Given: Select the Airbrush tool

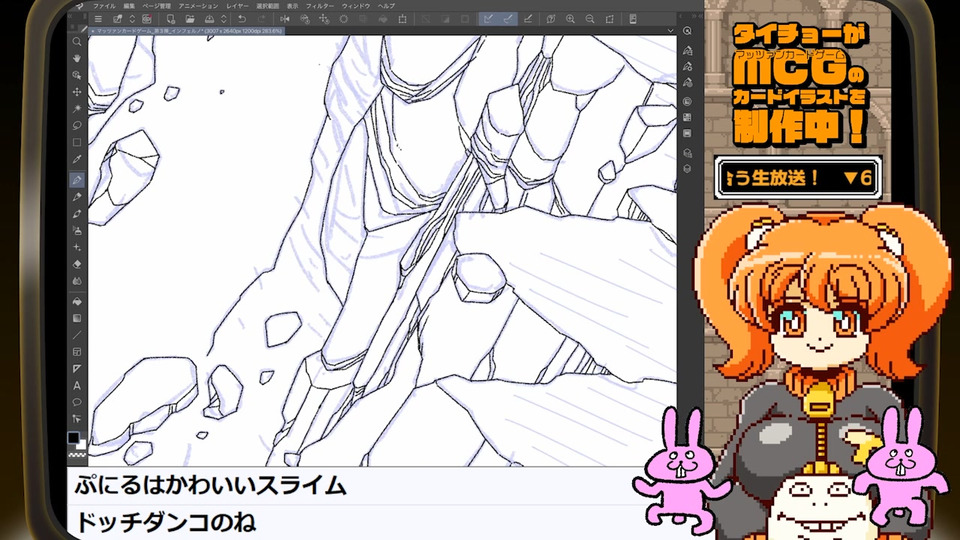Looking at the screenshot, I should 77,231.
